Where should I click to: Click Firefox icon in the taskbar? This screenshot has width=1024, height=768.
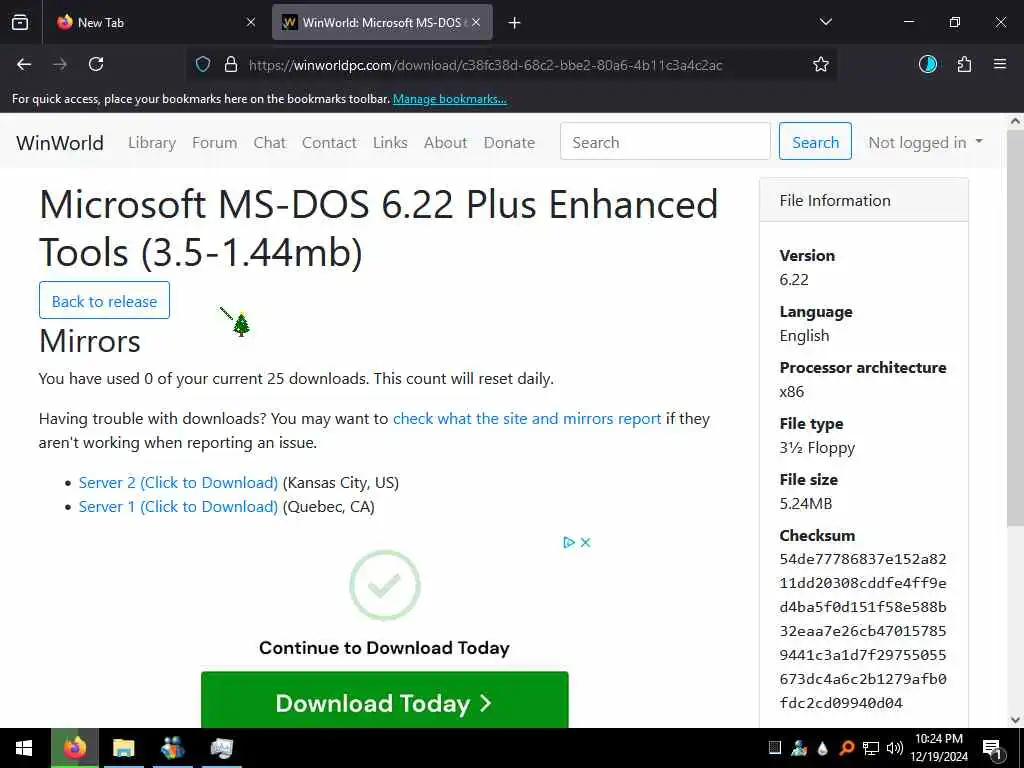coord(74,748)
